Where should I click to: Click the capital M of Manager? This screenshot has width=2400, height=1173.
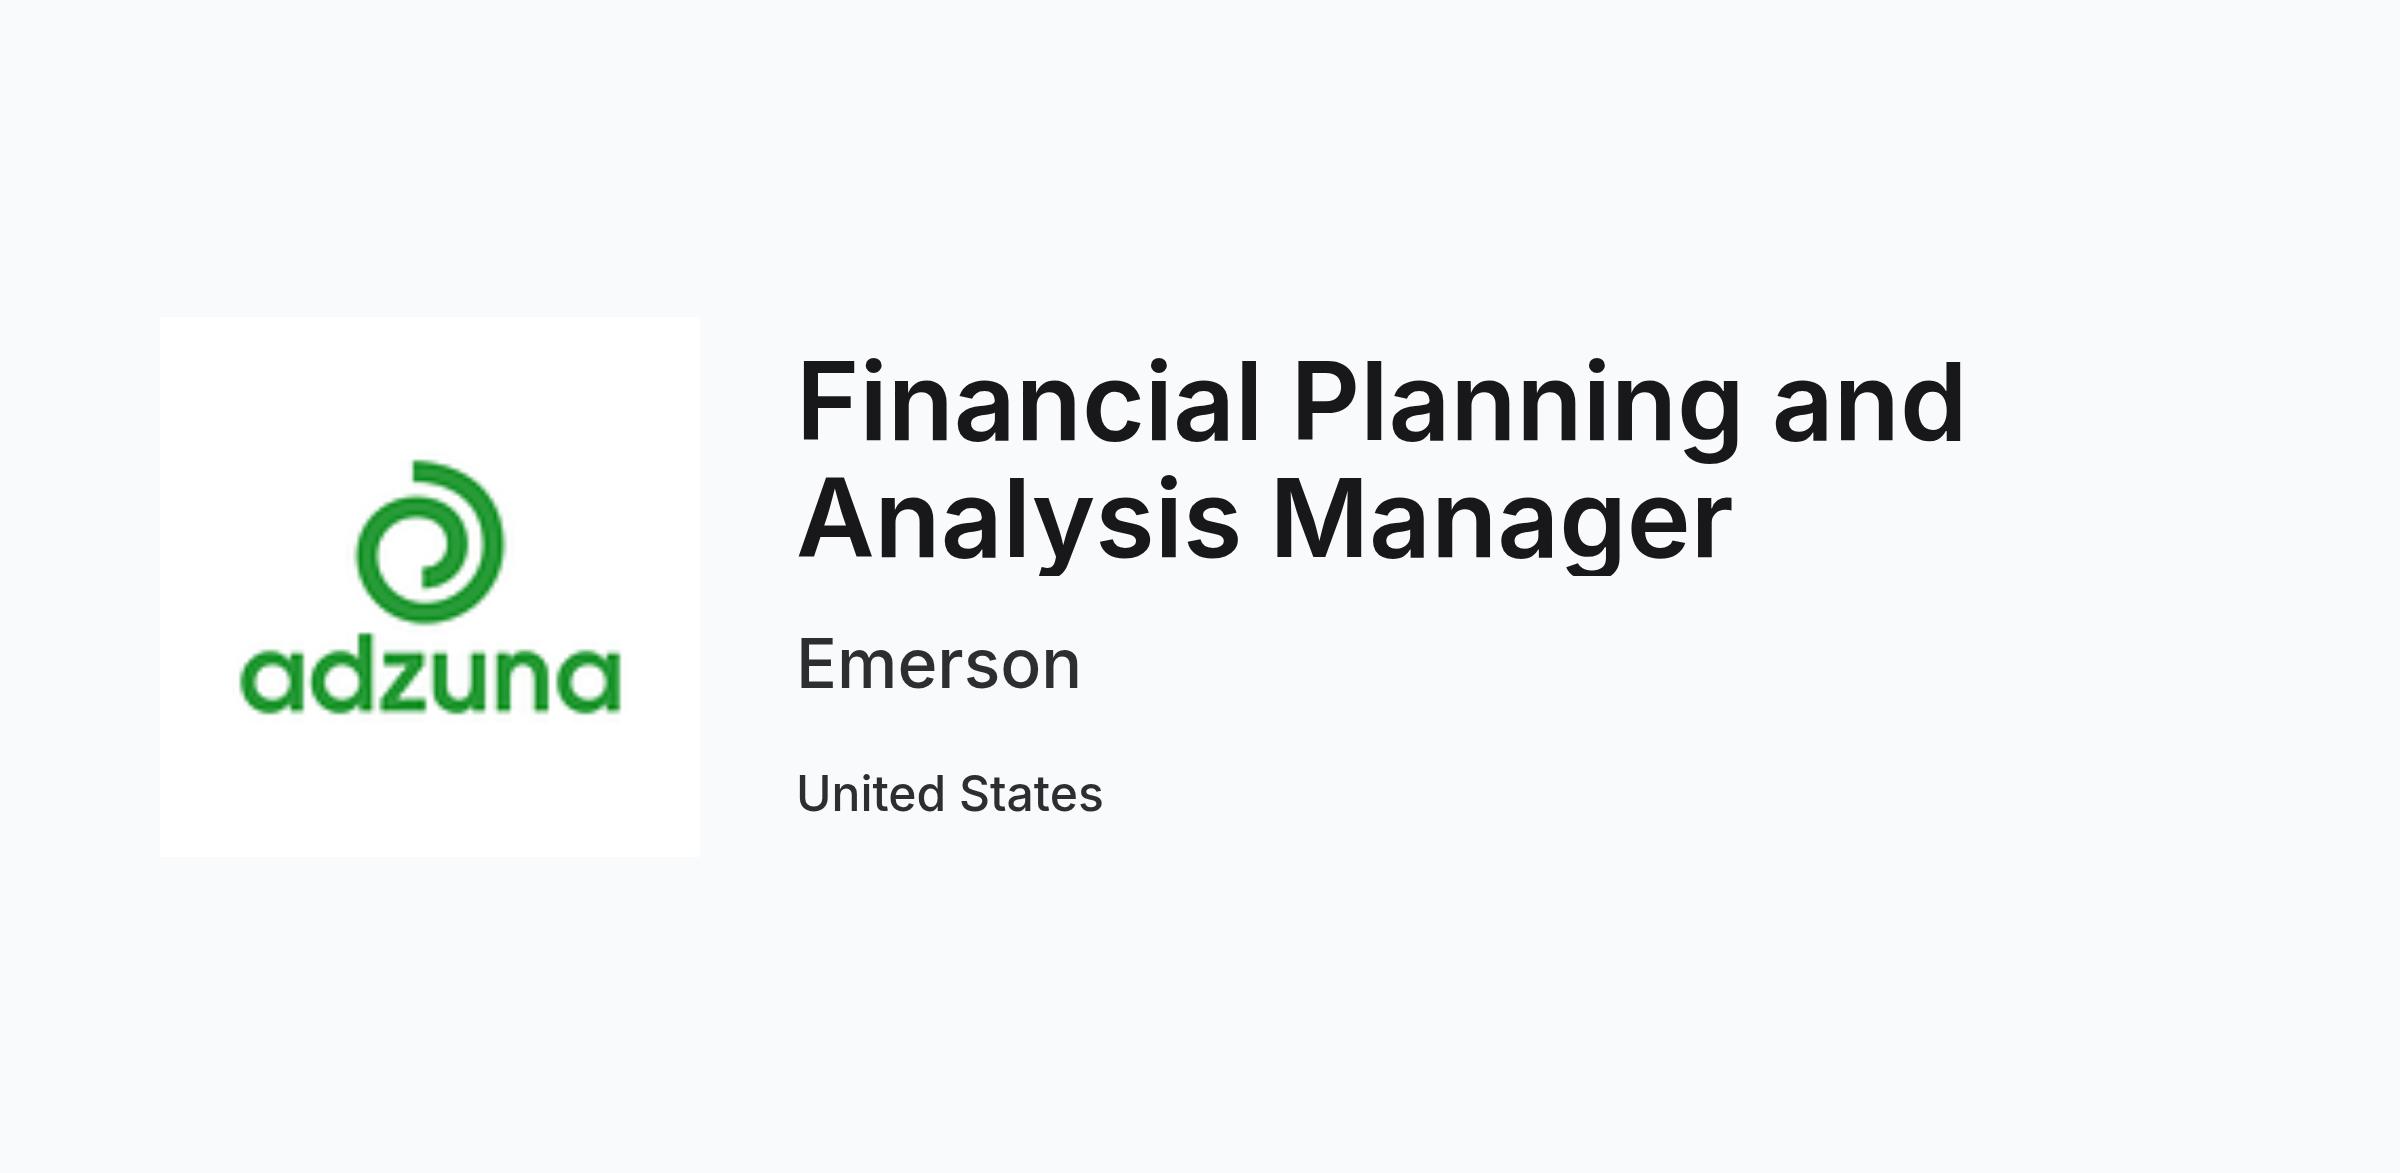coord(1315,520)
